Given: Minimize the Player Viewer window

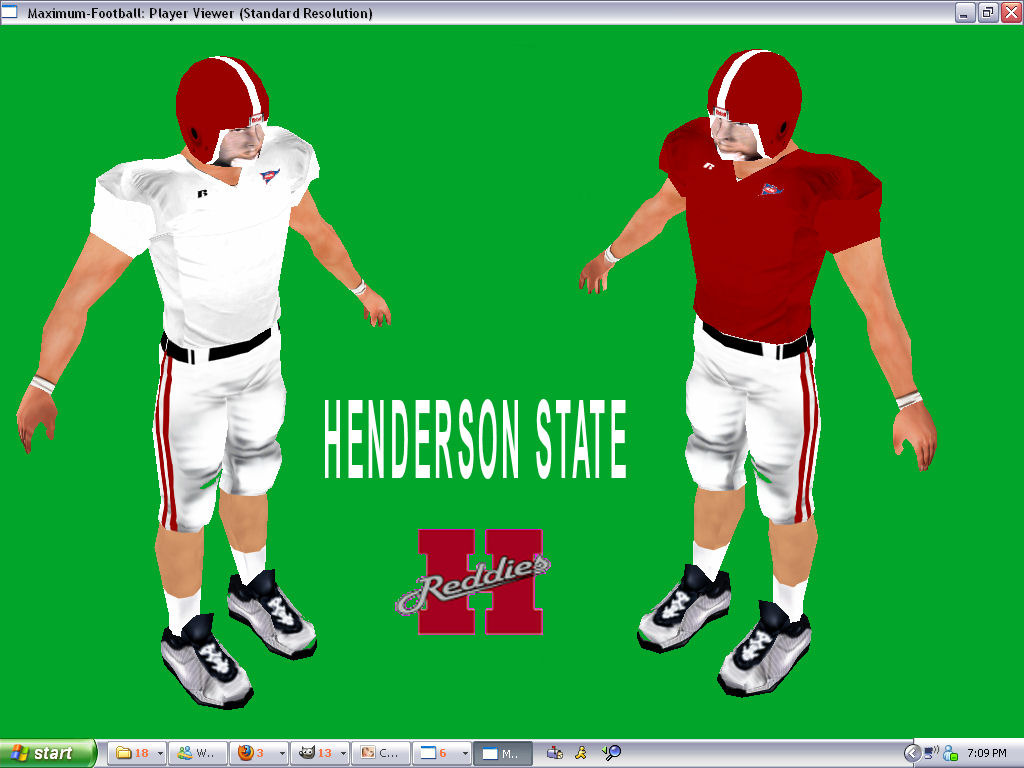Looking at the screenshot, I should coord(965,12).
